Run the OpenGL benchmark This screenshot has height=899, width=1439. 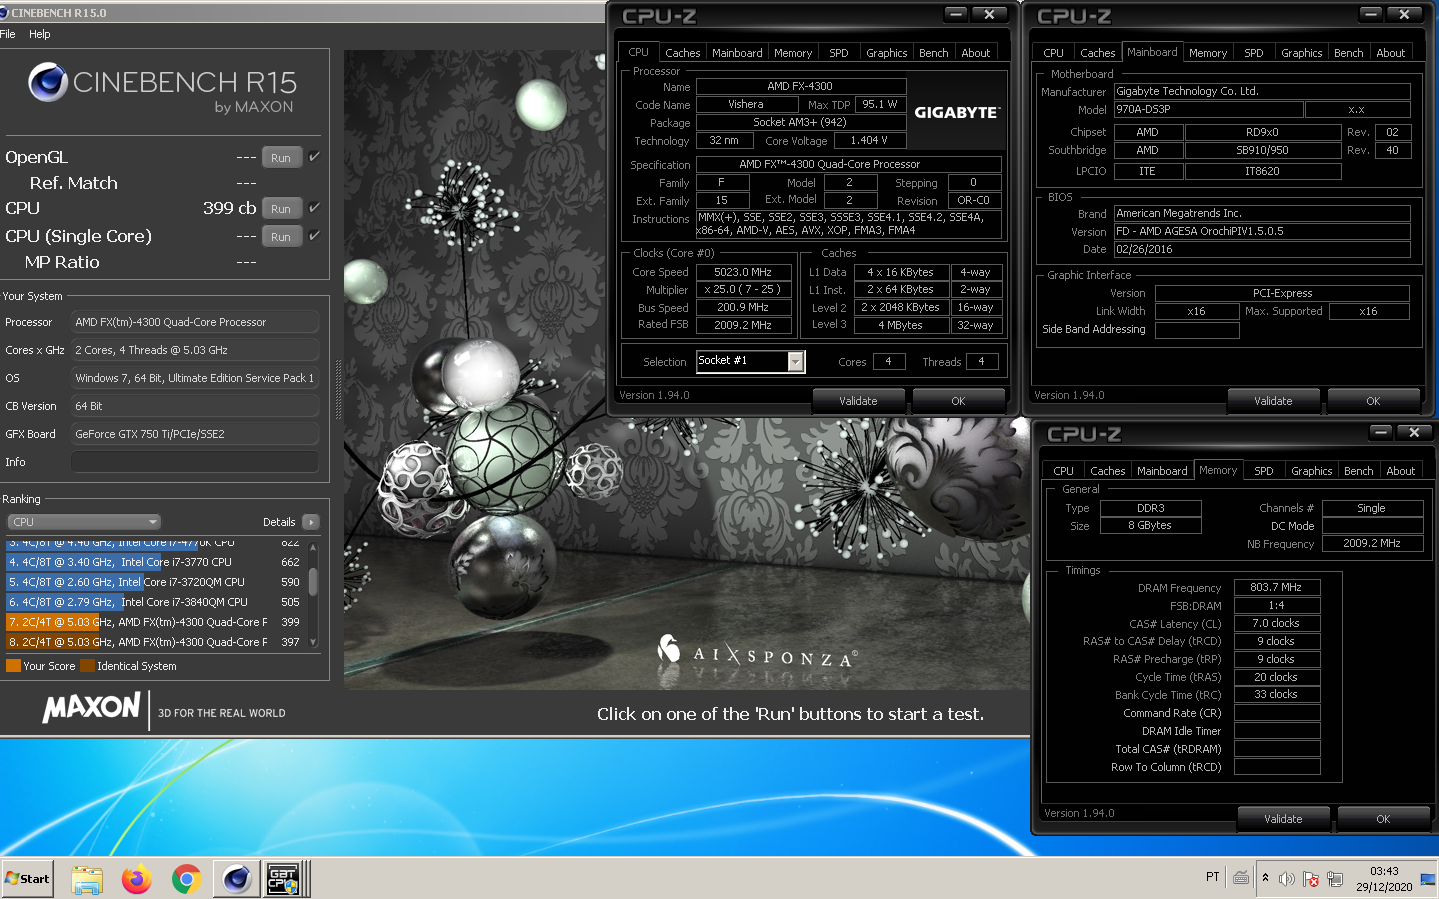281,158
